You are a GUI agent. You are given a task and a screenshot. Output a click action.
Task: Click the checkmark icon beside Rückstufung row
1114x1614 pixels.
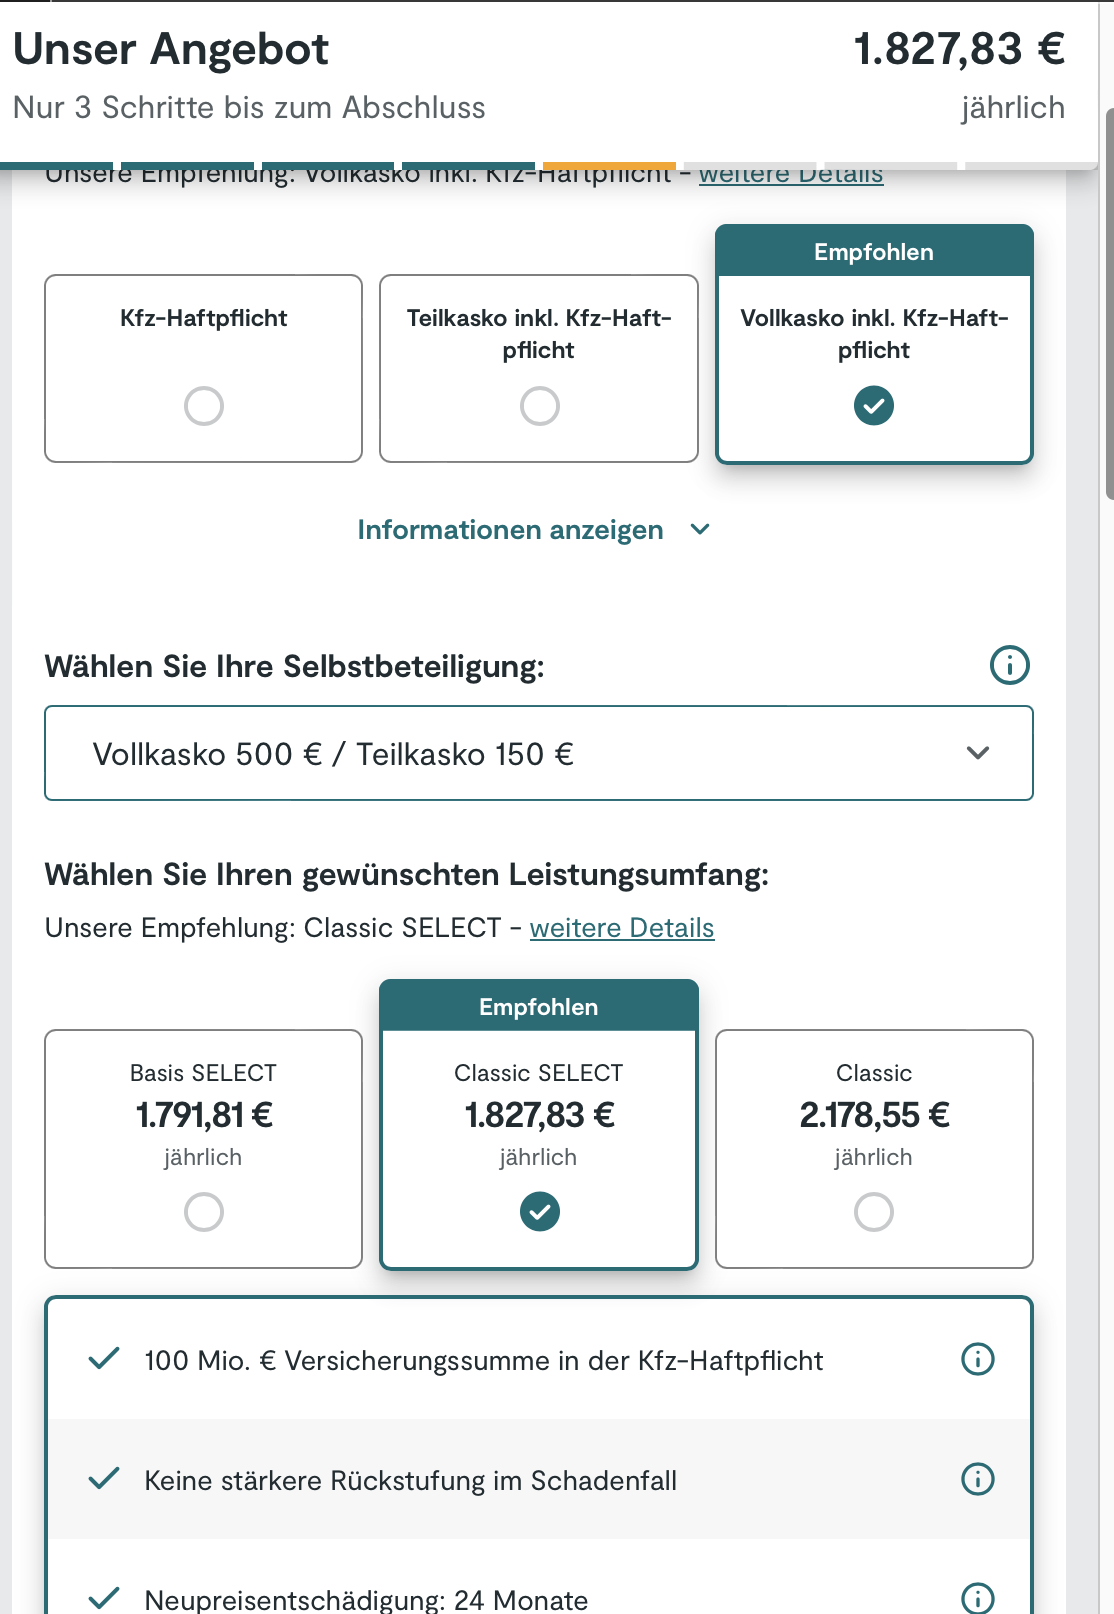pos(104,1479)
